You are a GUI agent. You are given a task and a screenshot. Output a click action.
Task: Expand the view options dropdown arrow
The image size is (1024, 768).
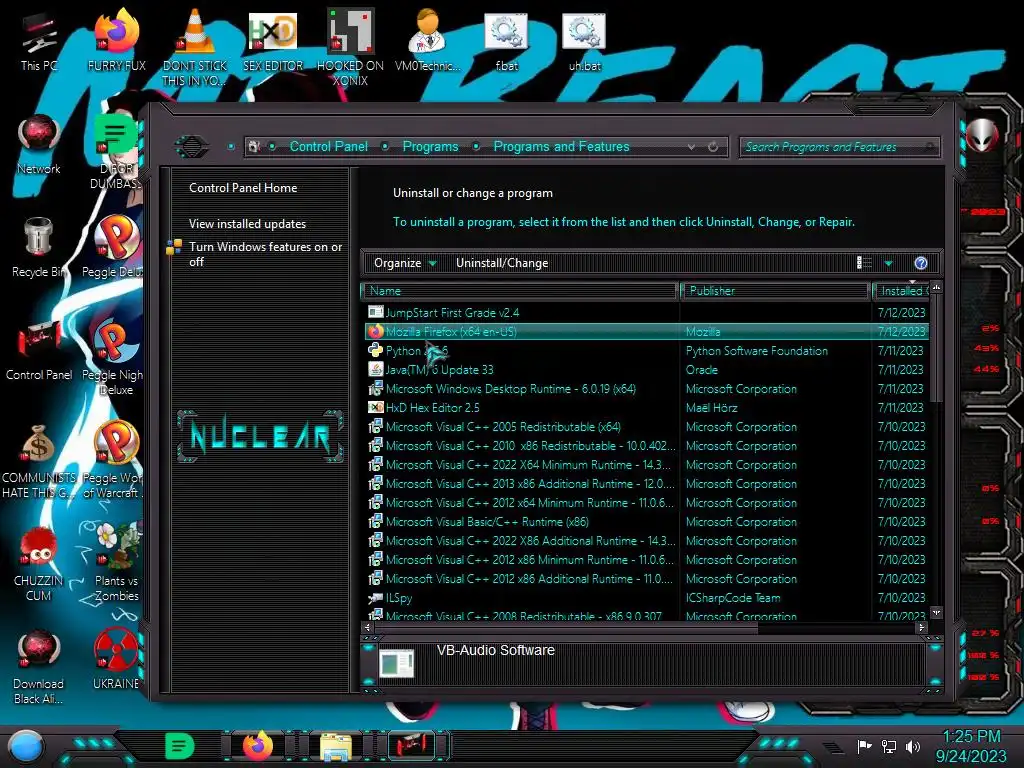(x=888, y=263)
